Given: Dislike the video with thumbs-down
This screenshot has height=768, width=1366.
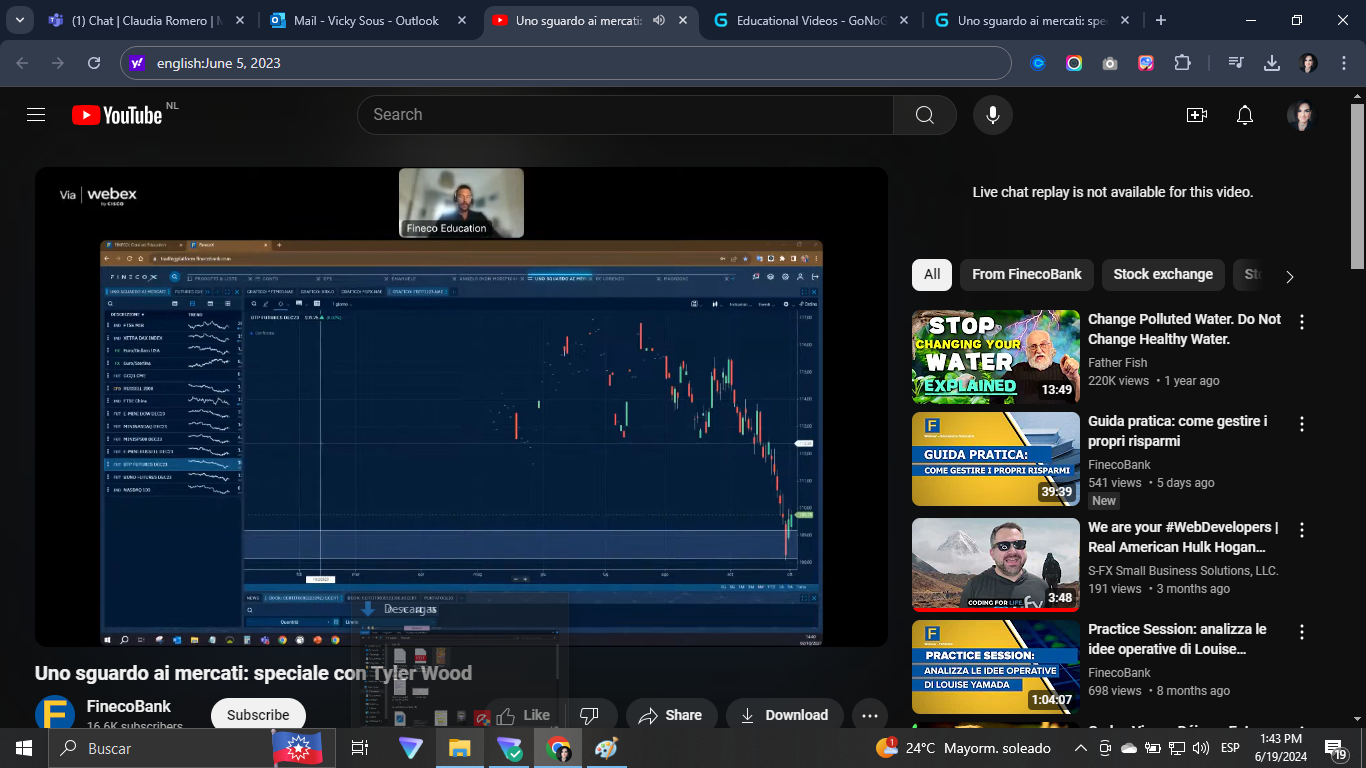Looking at the screenshot, I should coord(589,715).
